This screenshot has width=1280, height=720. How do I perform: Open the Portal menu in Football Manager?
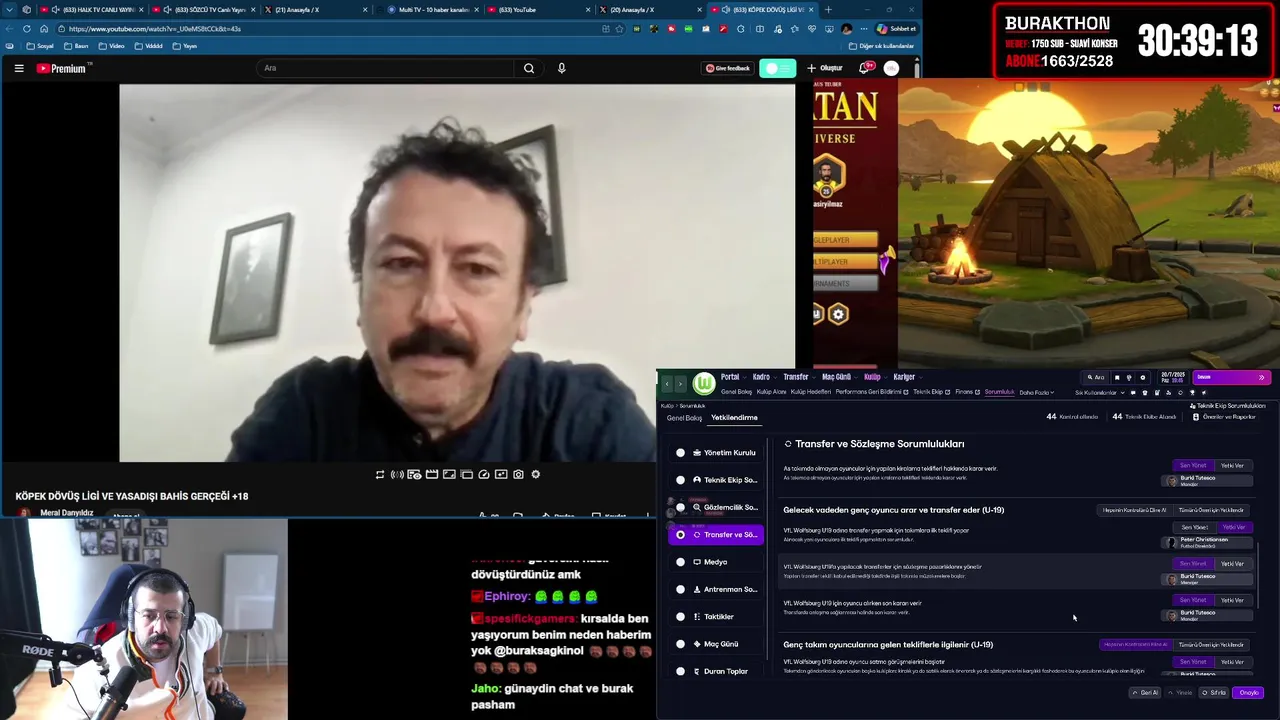(x=730, y=377)
